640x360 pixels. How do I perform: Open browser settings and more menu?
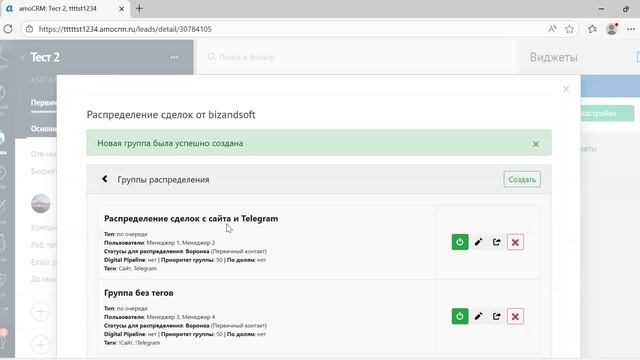tap(631, 29)
